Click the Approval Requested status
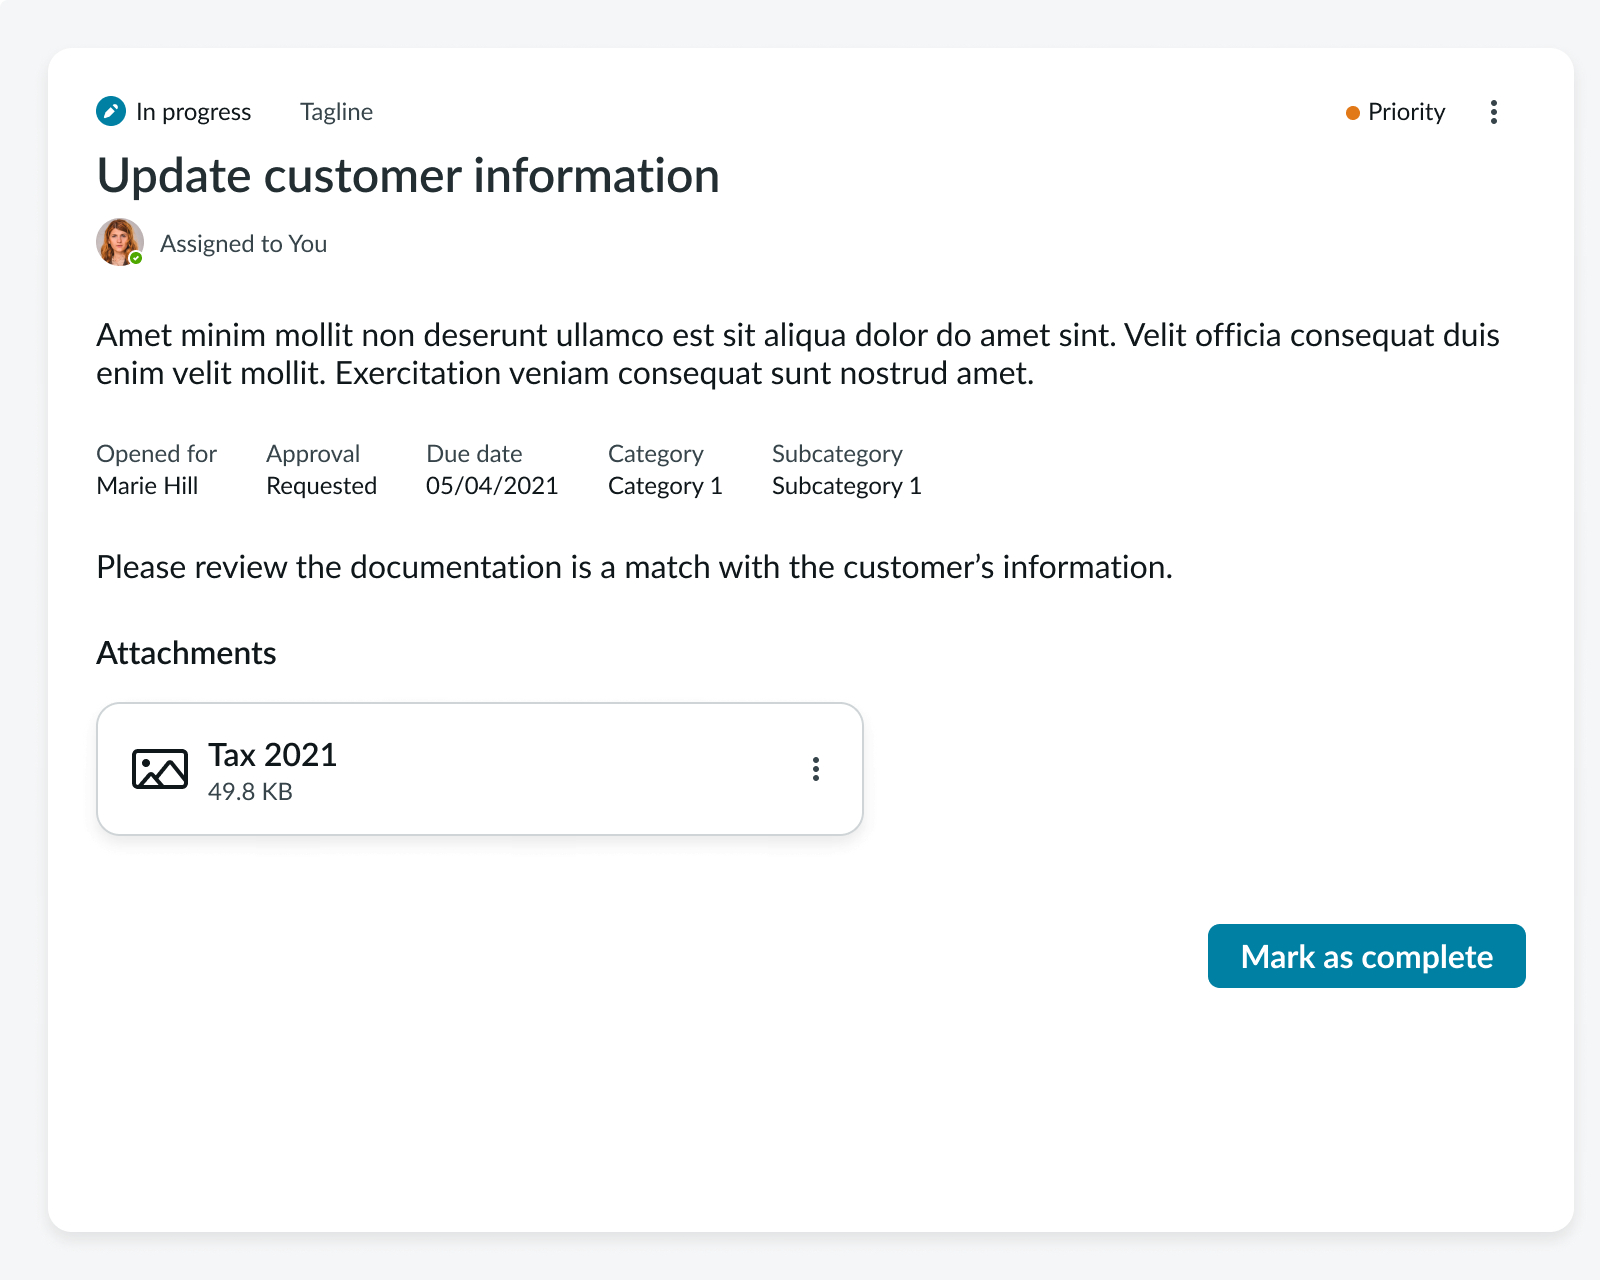This screenshot has height=1280, width=1600. 321,486
